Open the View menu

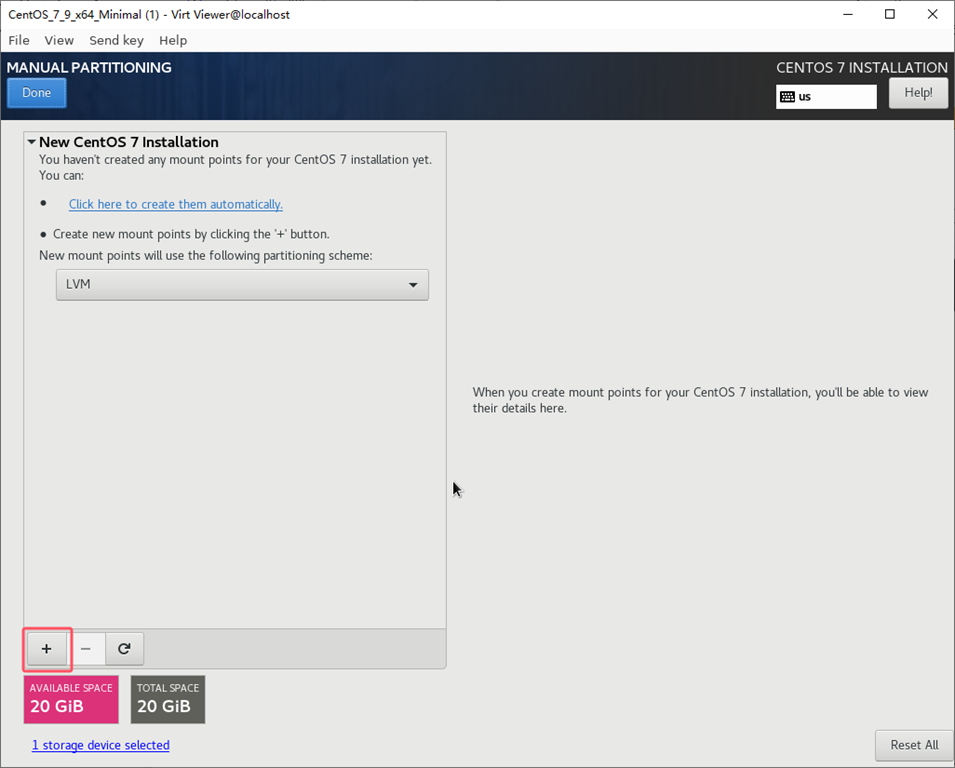pos(59,40)
